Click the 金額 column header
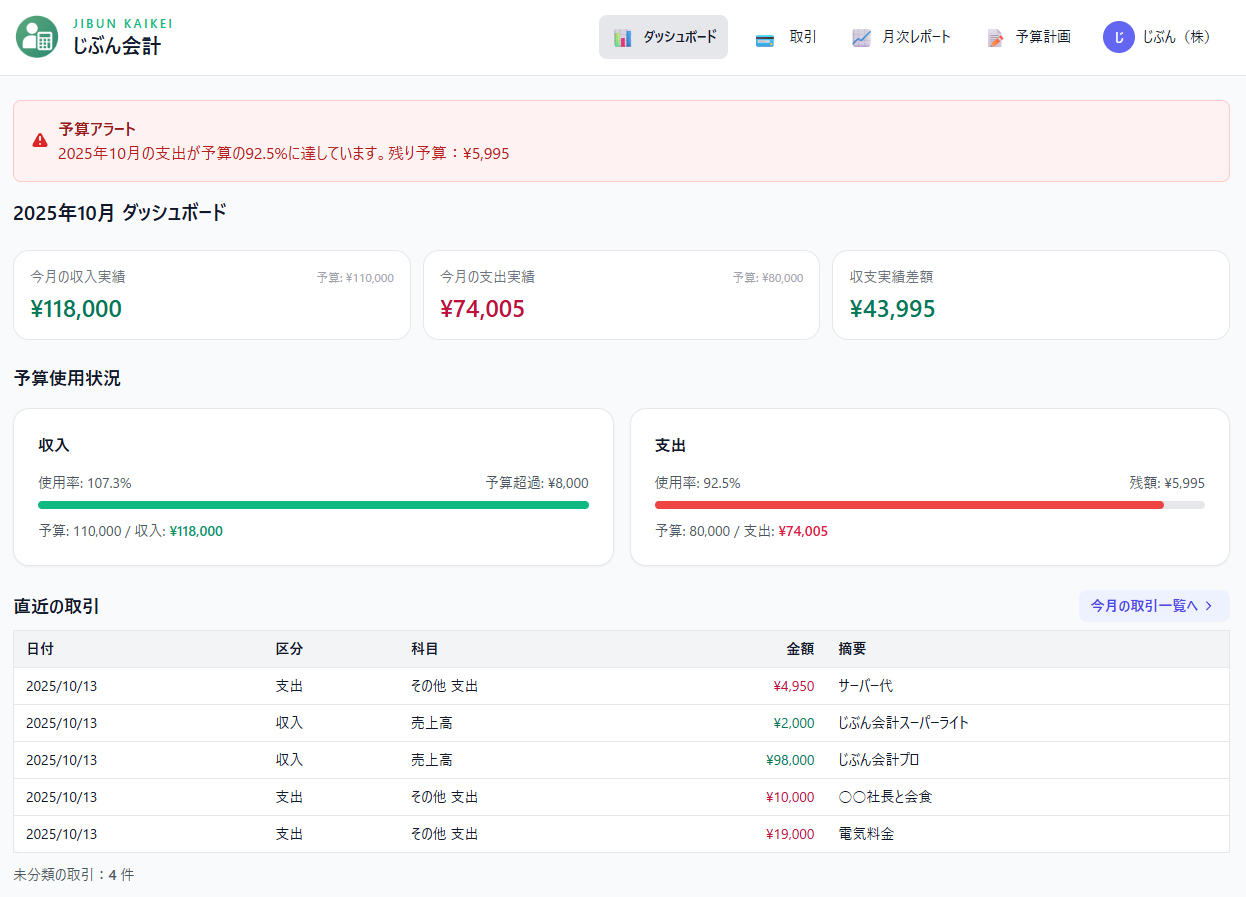Image resolution: width=1246 pixels, height=897 pixels. point(800,649)
